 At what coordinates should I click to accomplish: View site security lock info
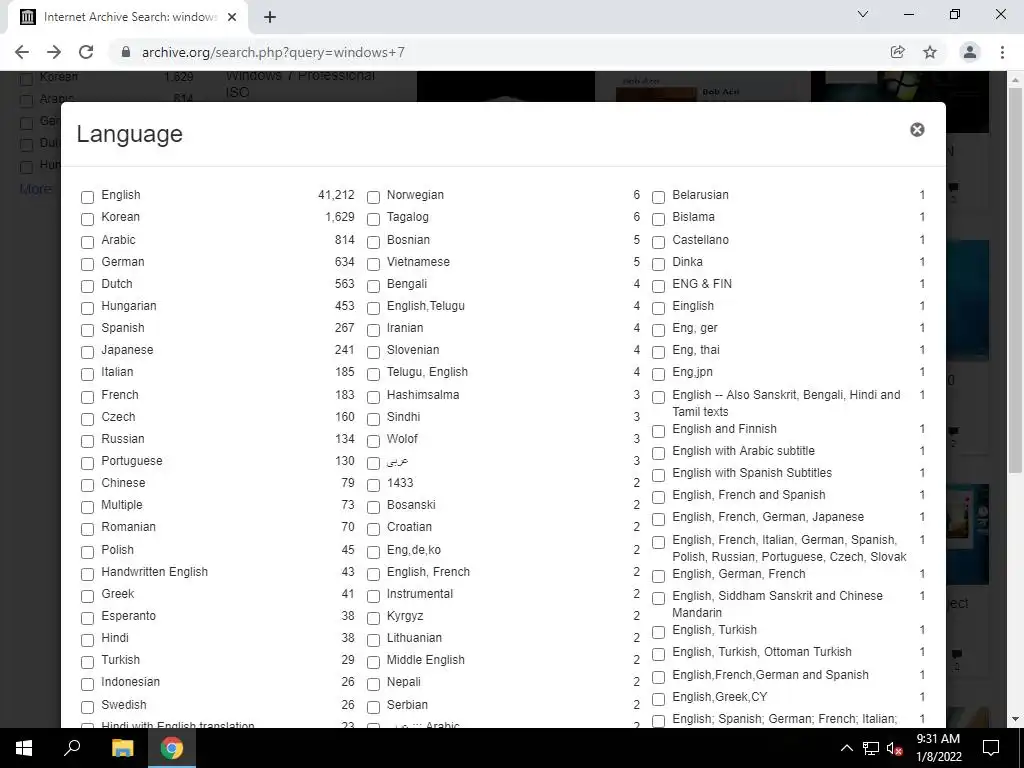pos(126,52)
